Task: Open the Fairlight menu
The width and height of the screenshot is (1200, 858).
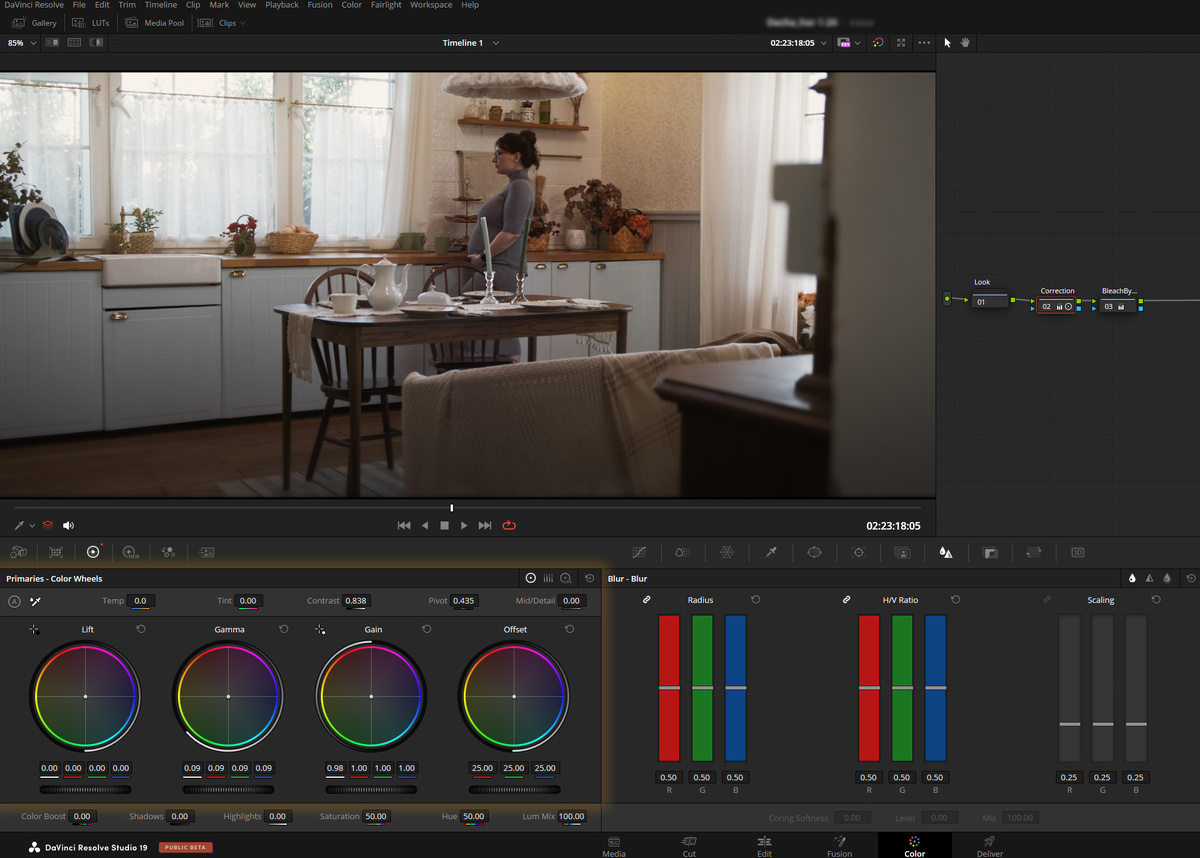Action: pos(386,5)
